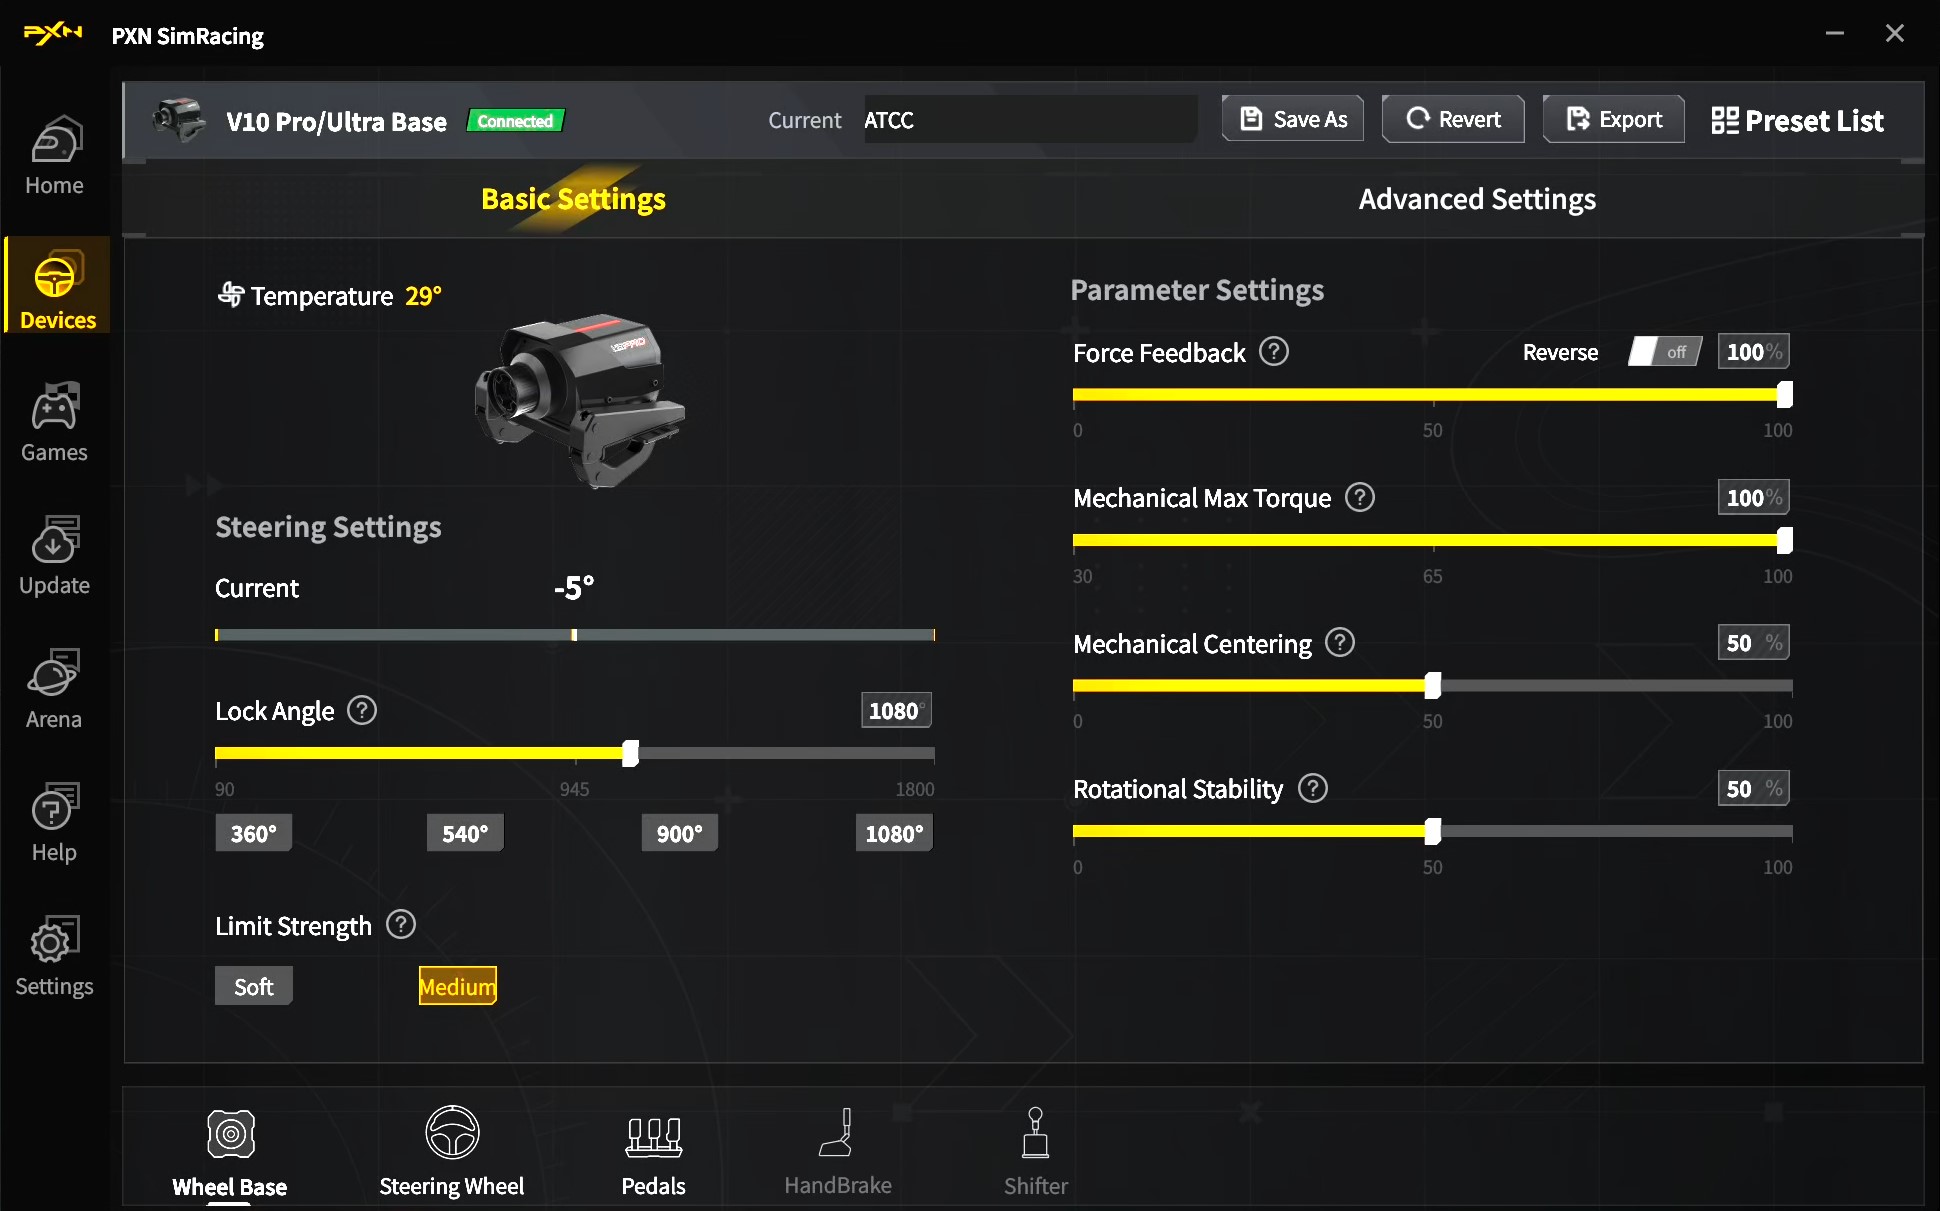Set Limit Strength to Soft
The height and width of the screenshot is (1211, 1940).
click(254, 986)
